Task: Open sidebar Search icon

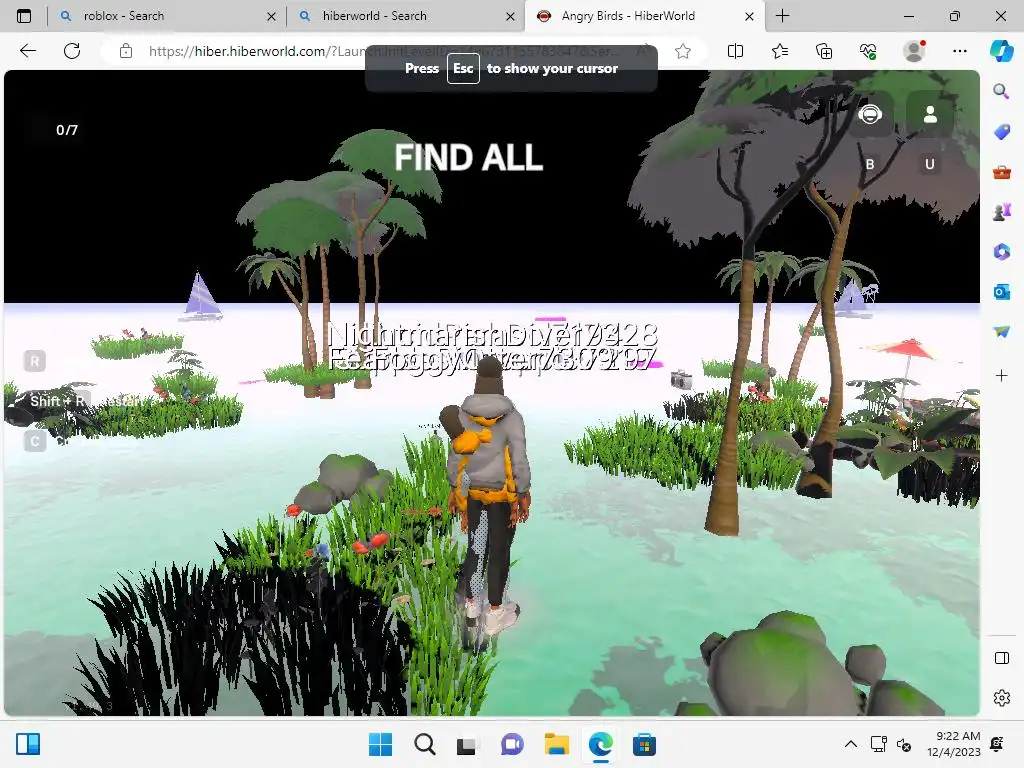Action: (x=1001, y=91)
